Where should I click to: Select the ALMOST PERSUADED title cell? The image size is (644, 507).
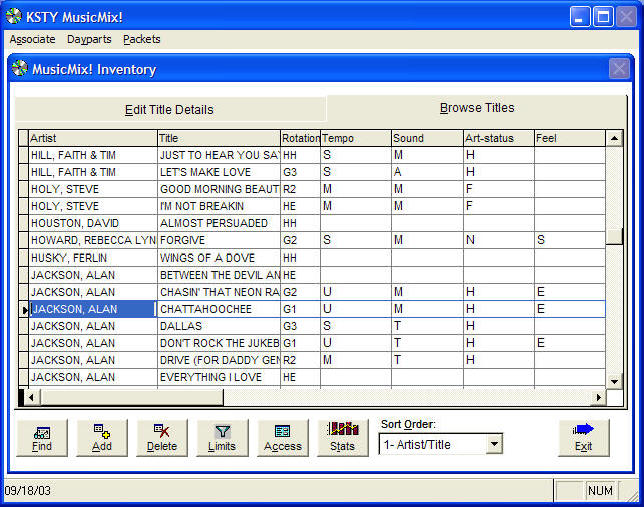coord(219,224)
